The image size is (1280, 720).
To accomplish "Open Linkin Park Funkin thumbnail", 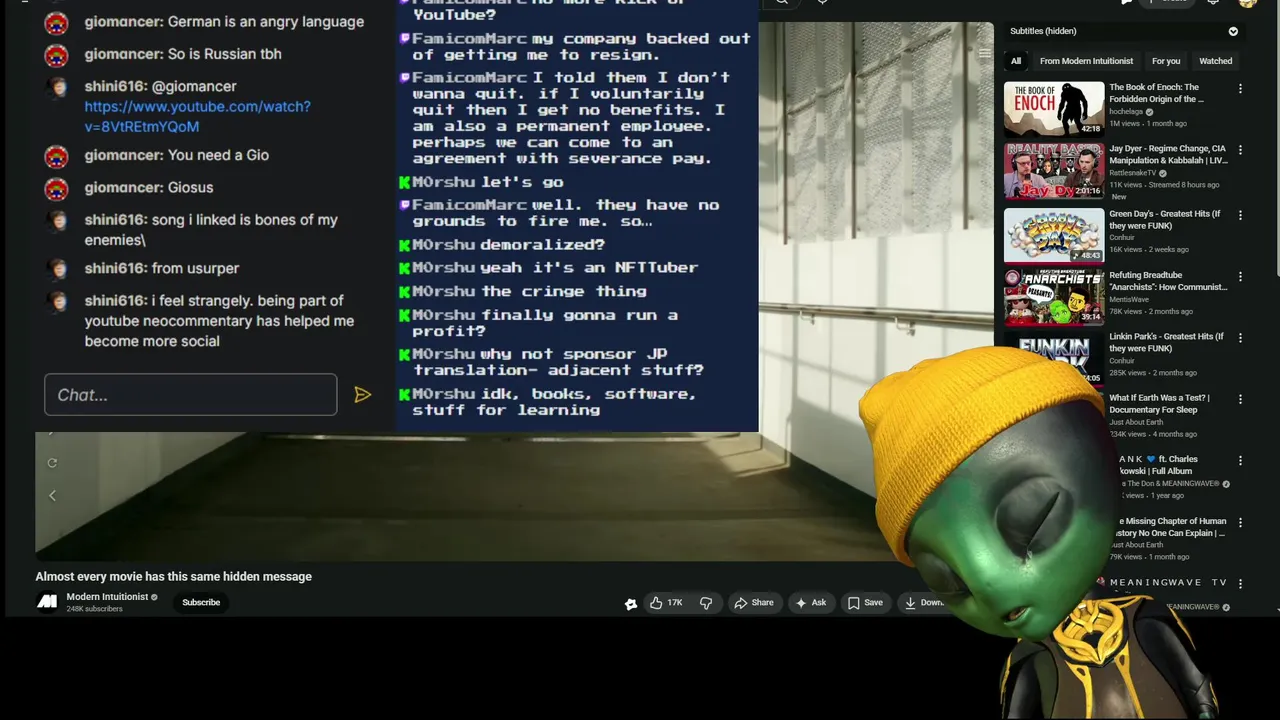I will coord(1054,358).
